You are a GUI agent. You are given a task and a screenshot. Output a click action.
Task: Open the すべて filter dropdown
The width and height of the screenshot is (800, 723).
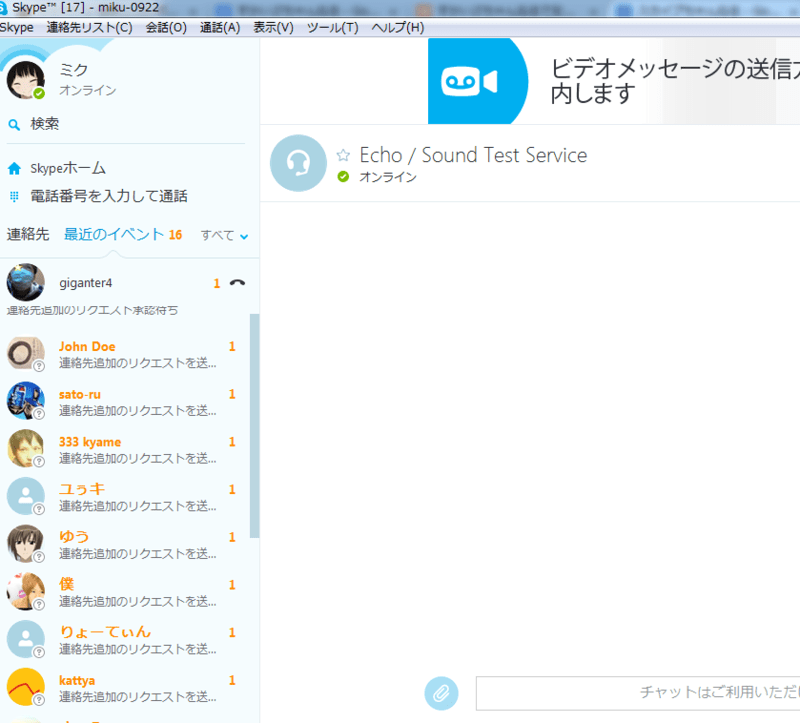coord(224,236)
